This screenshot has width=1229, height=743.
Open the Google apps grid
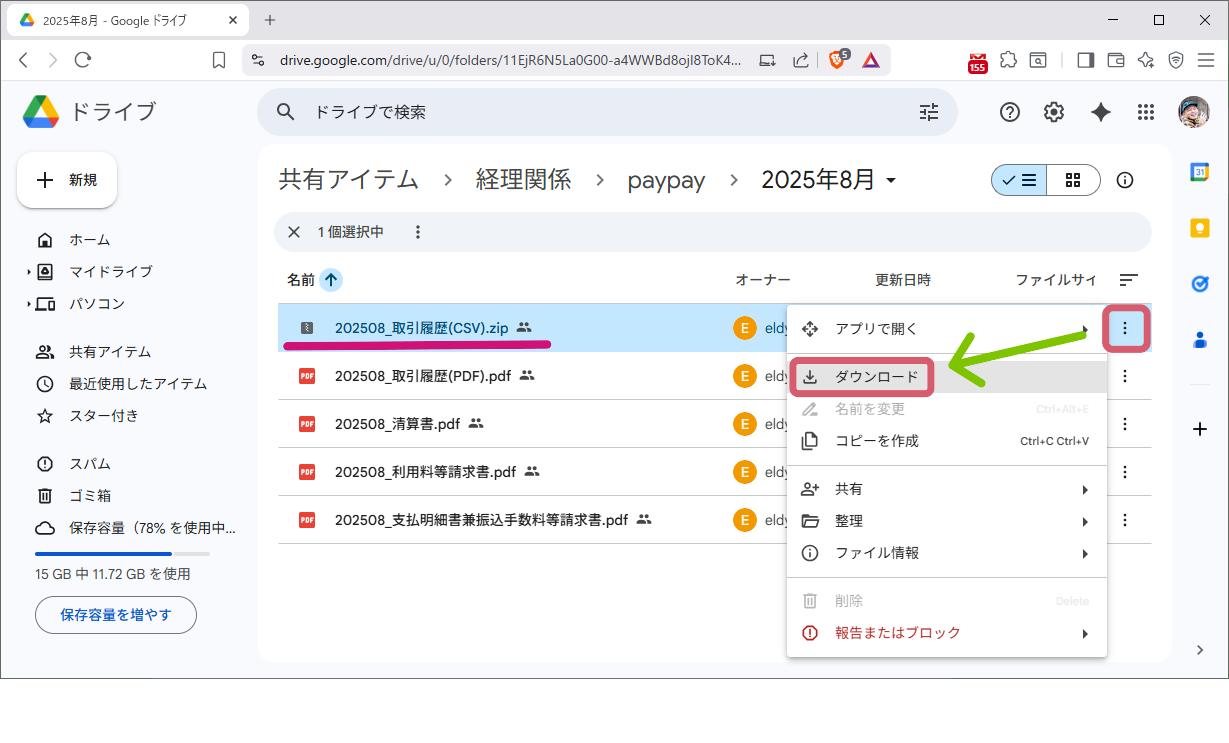(x=1146, y=112)
